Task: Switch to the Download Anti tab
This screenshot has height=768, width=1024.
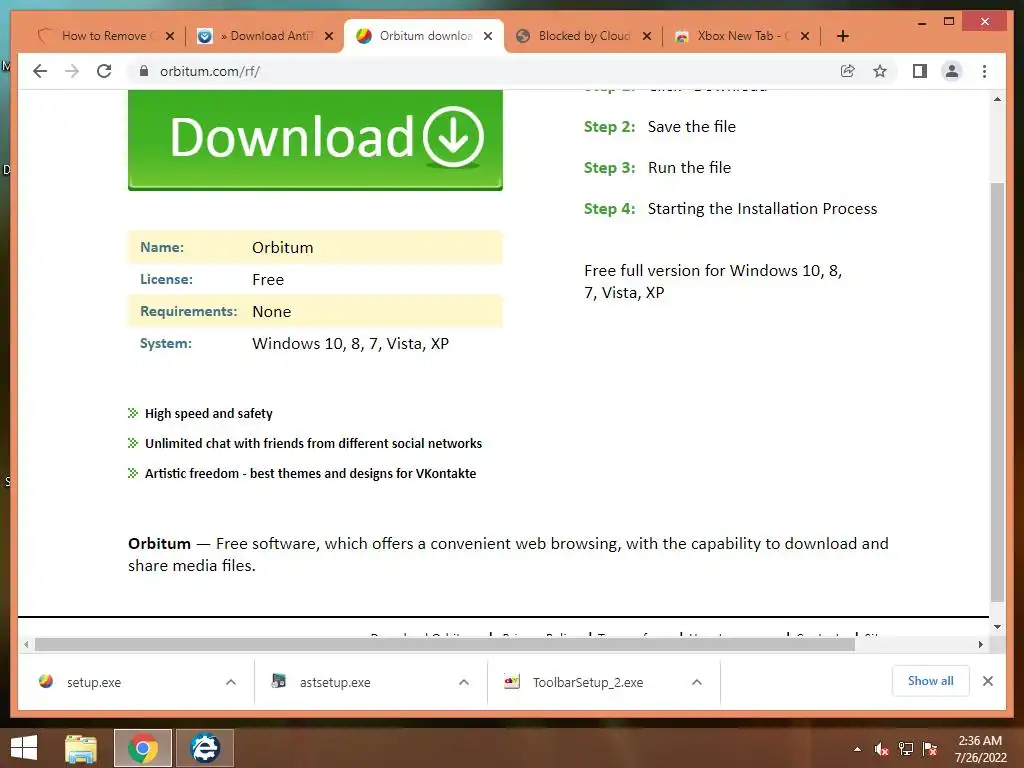Action: 264,36
